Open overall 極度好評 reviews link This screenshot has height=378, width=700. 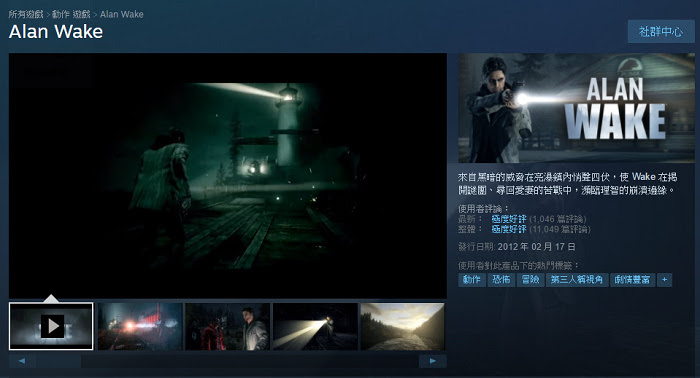[x=509, y=229]
